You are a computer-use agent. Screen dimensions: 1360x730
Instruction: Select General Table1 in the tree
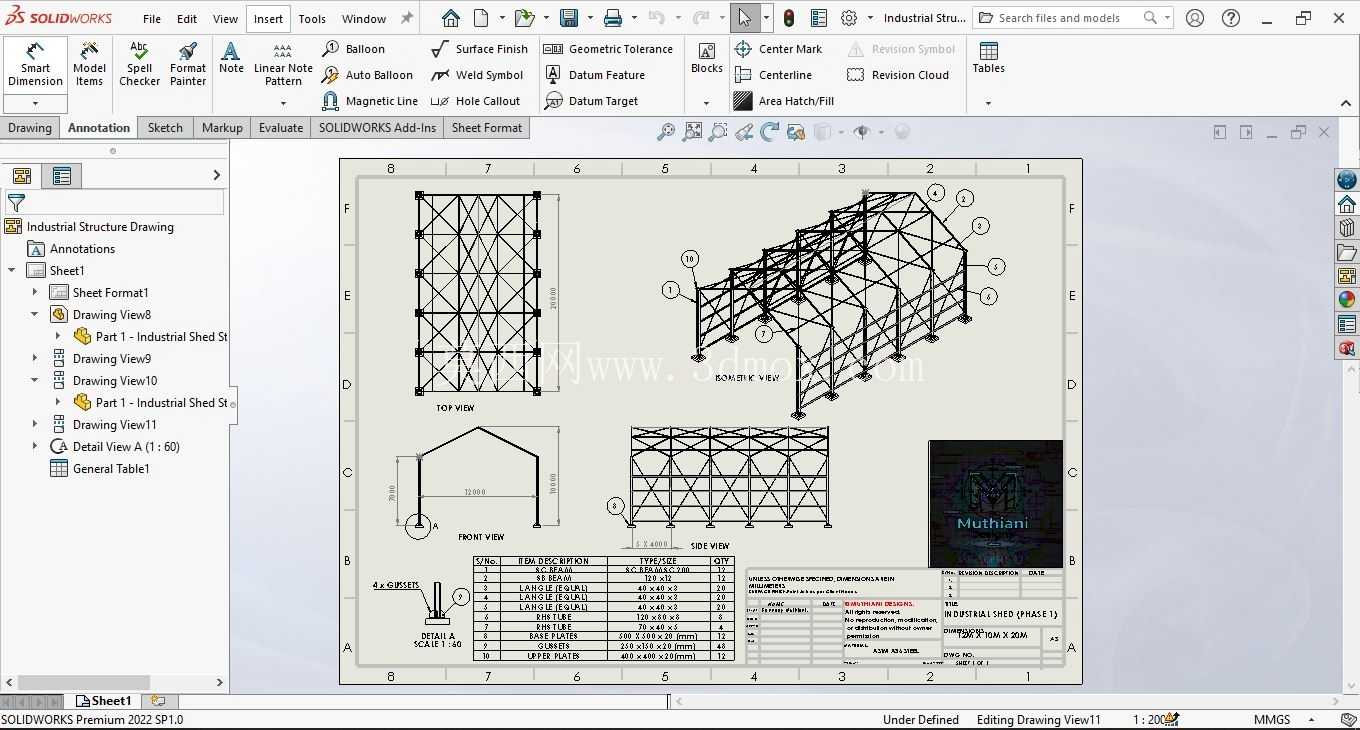111,469
